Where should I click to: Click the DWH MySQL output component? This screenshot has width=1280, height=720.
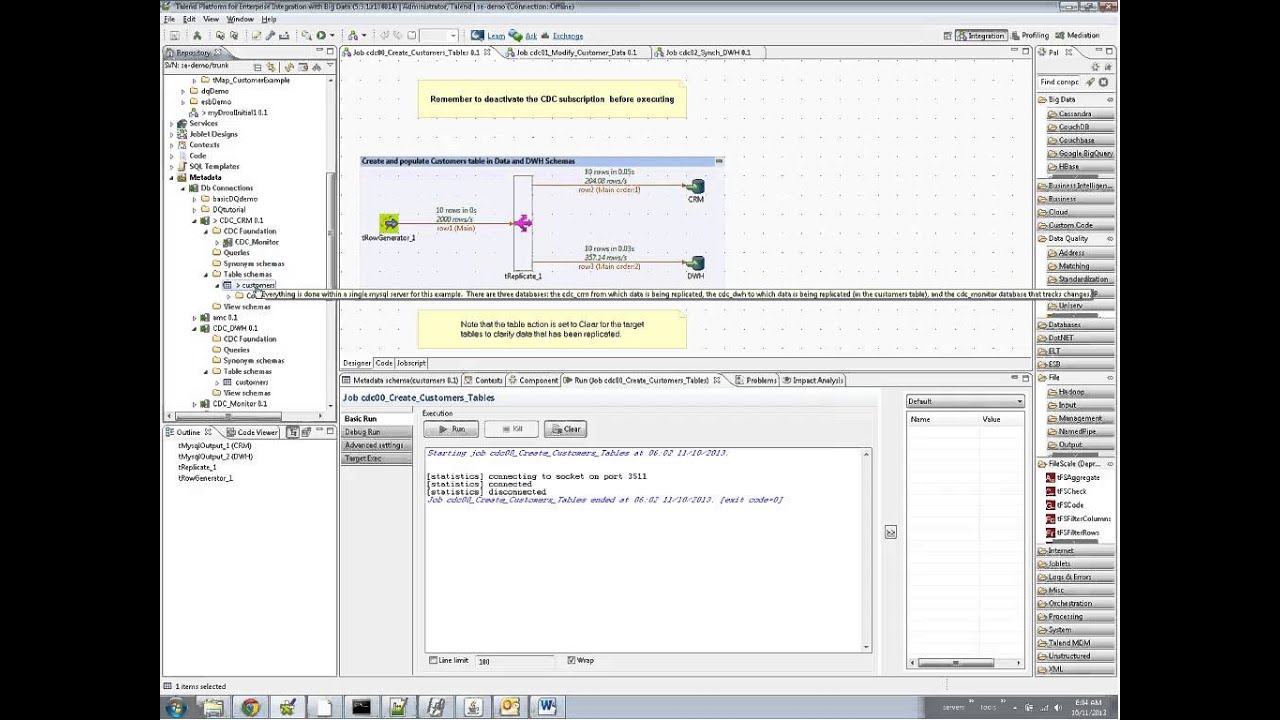tap(696, 264)
